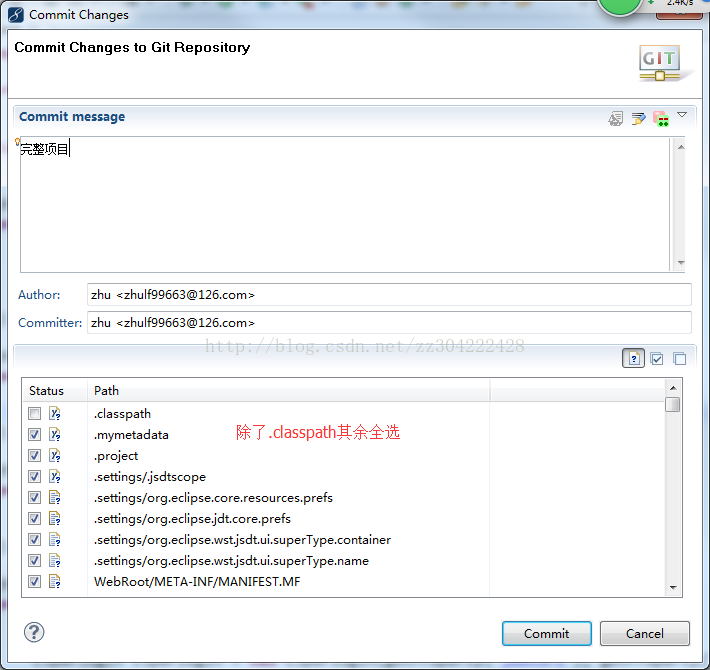Uncheck the WebRoot/META-INF/MANIFEST.MF checkbox
Image resolution: width=710 pixels, height=670 pixels.
[34, 581]
